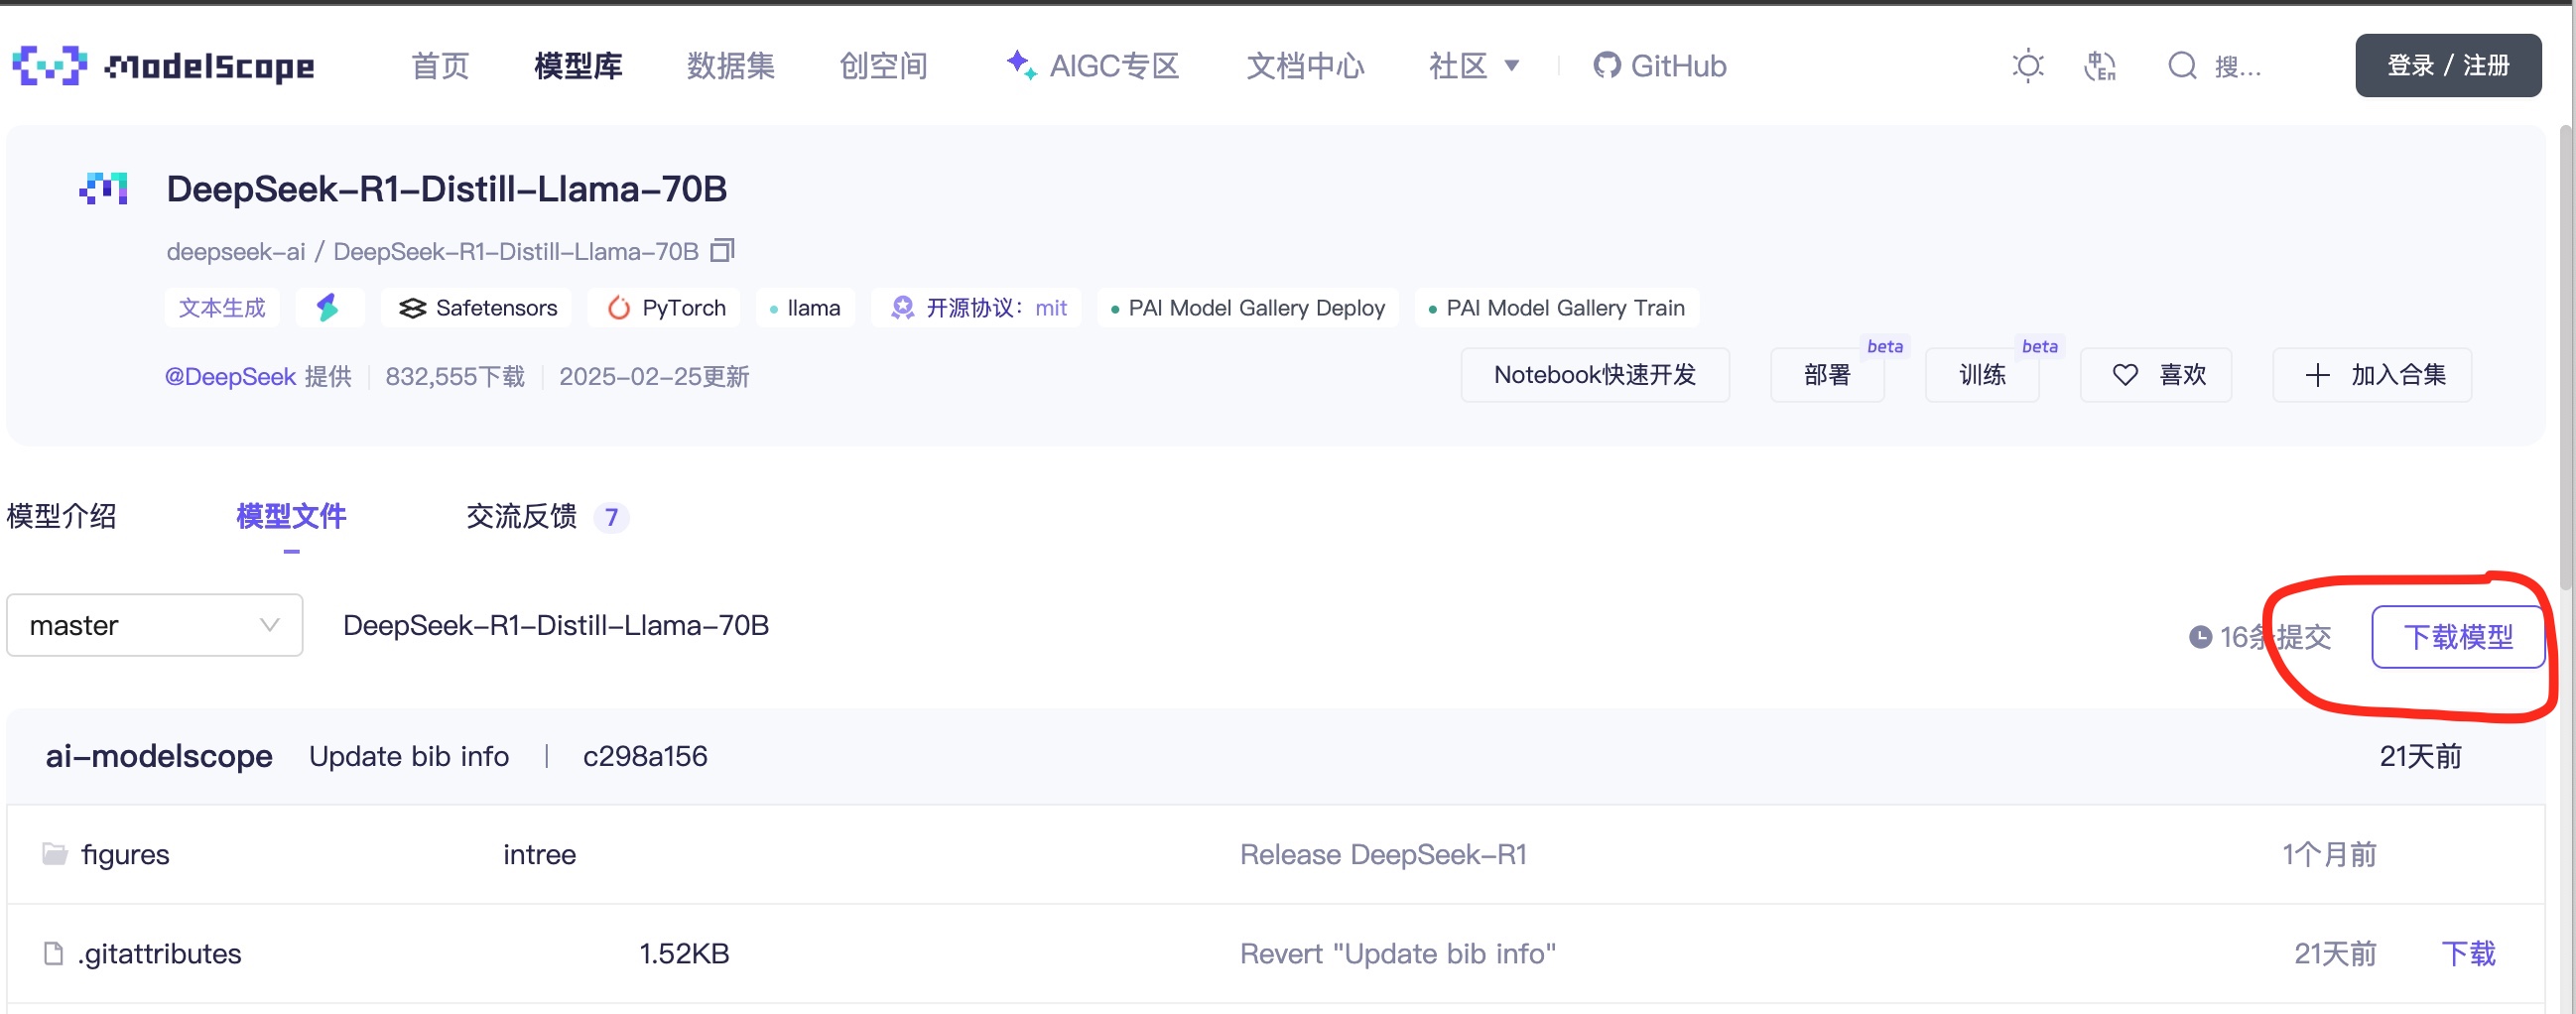Open 模型库 in the top navigation
Image resolution: width=2576 pixels, height=1014 pixels.
(578, 66)
